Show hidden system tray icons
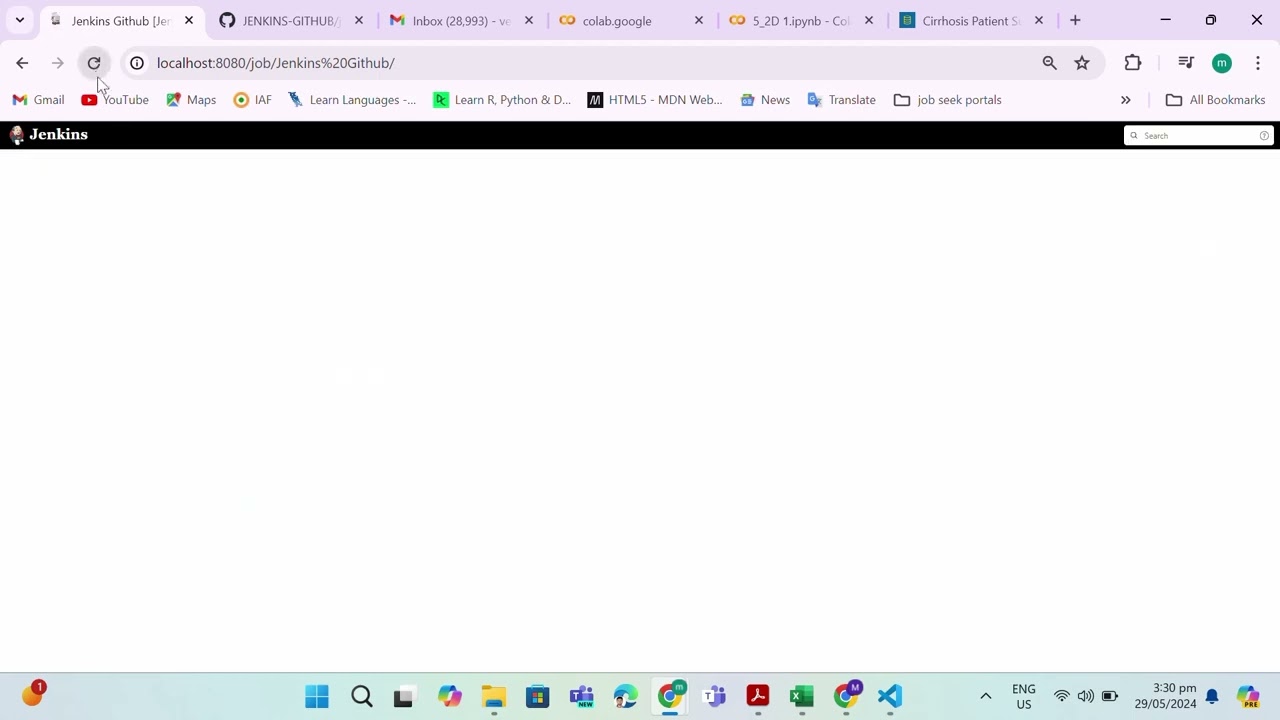This screenshot has height=720, width=1280. (x=985, y=696)
